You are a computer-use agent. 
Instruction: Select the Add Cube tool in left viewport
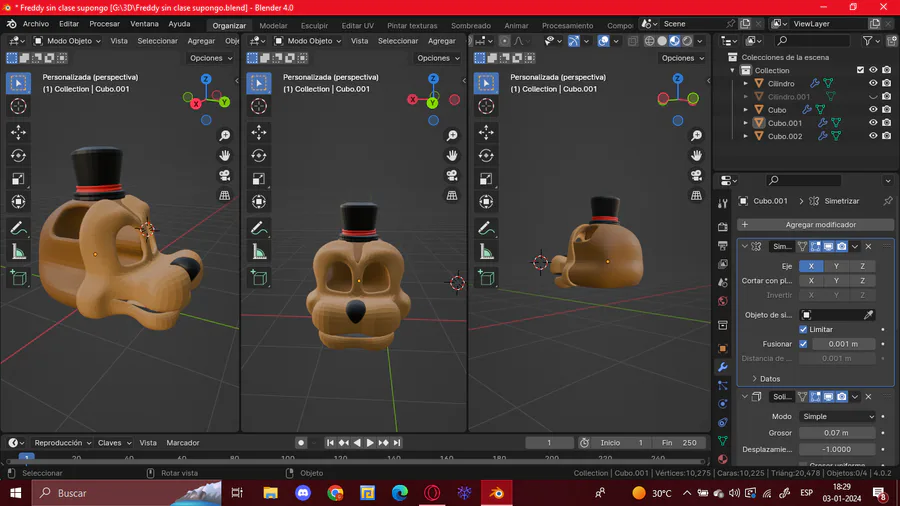point(18,278)
